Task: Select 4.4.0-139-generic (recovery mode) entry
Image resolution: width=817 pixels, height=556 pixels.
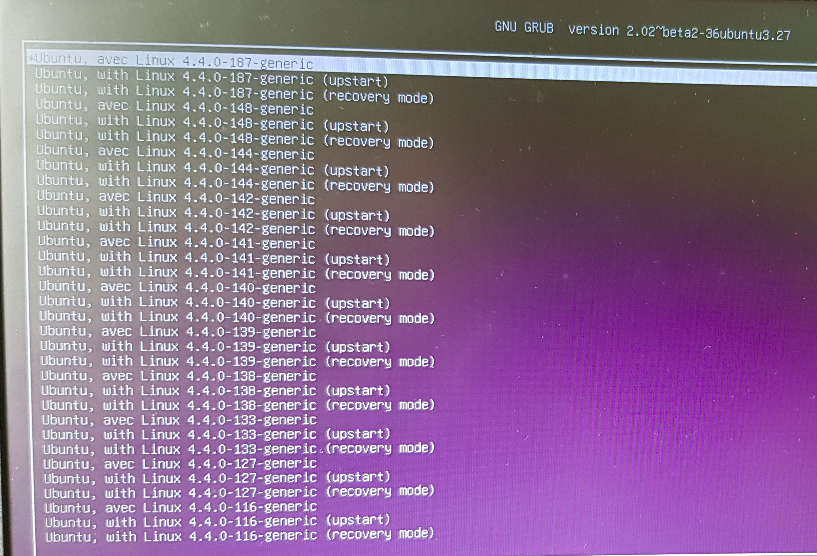Action: [x=238, y=361]
